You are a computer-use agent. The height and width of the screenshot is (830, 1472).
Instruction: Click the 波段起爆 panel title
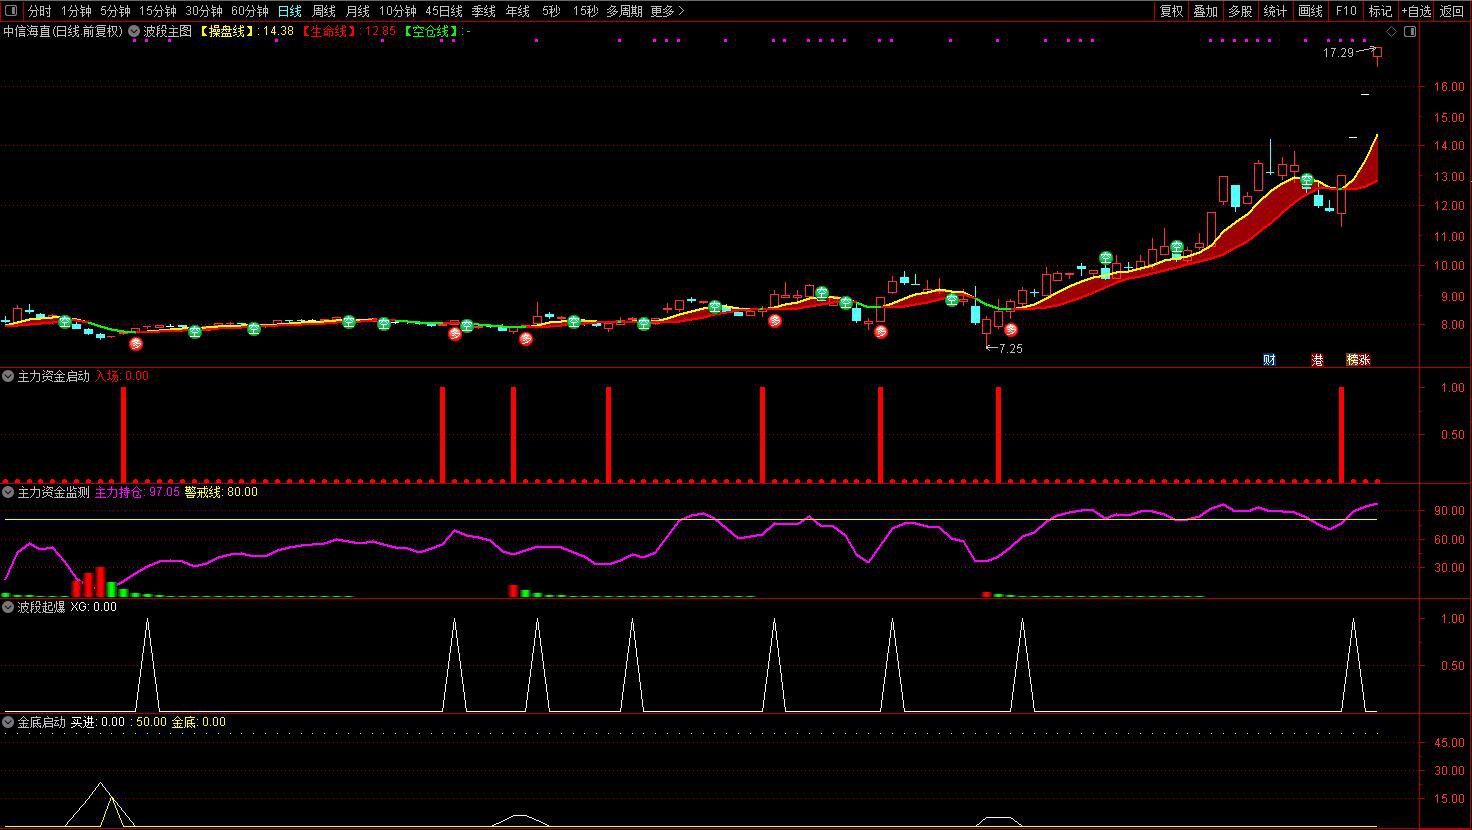[42, 607]
